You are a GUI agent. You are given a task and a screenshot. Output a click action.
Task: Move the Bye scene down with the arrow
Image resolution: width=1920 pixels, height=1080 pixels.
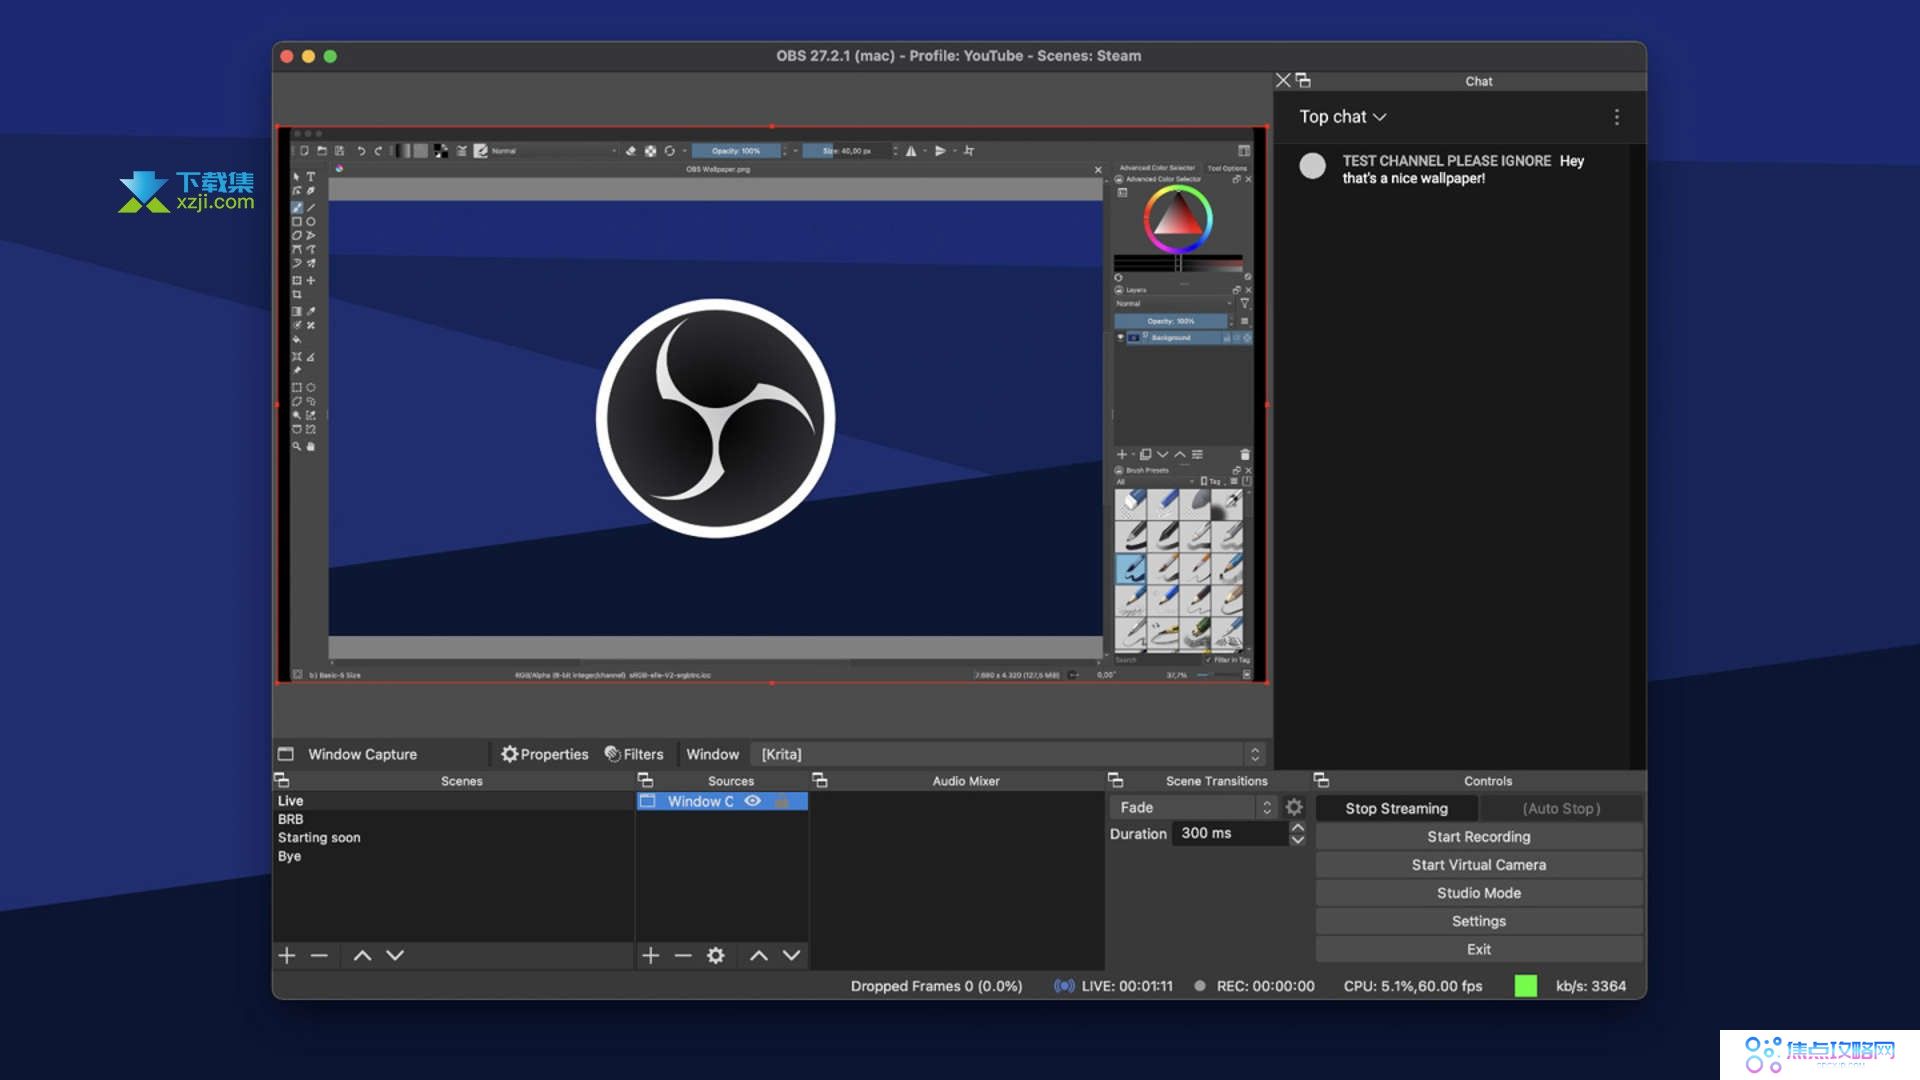click(x=394, y=955)
